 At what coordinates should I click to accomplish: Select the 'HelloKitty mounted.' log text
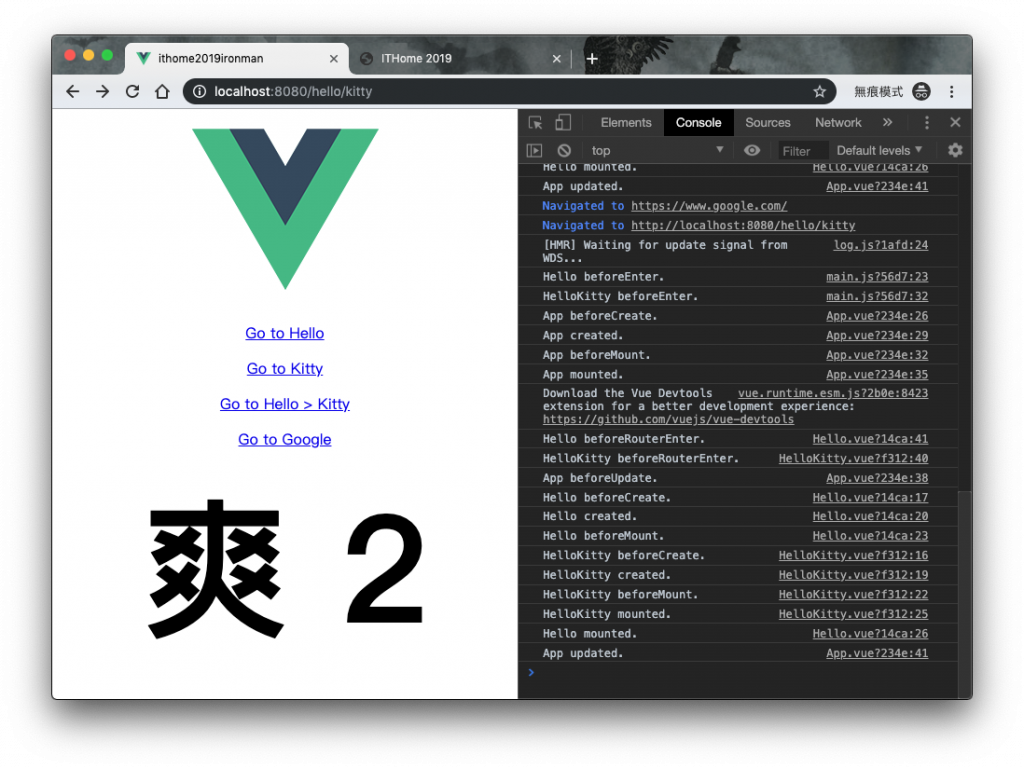(607, 615)
